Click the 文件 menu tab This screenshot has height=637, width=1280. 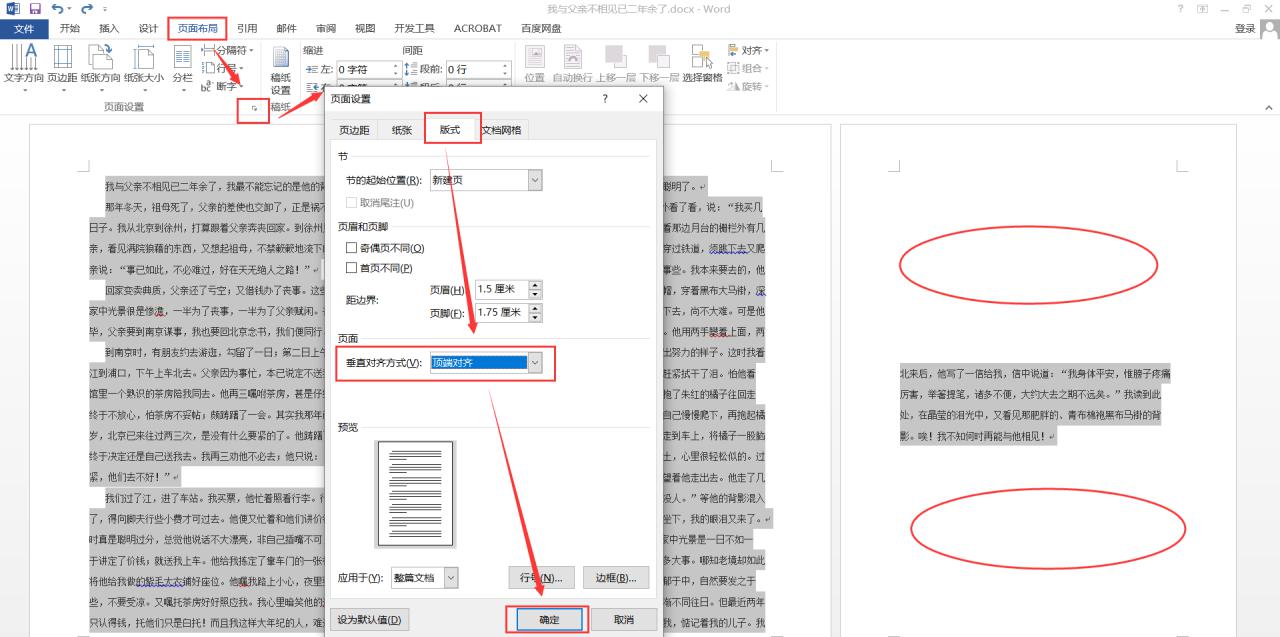pos(24,28)
